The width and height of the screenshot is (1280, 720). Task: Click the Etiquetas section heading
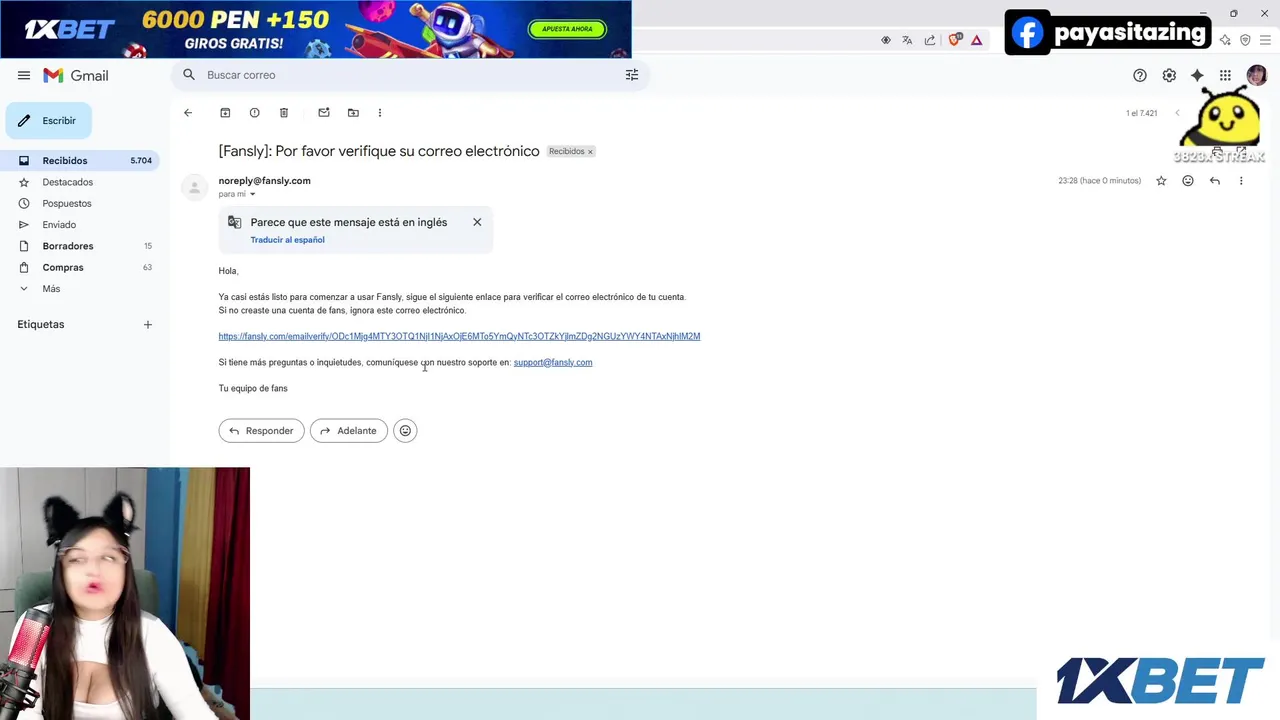(40, 324)
